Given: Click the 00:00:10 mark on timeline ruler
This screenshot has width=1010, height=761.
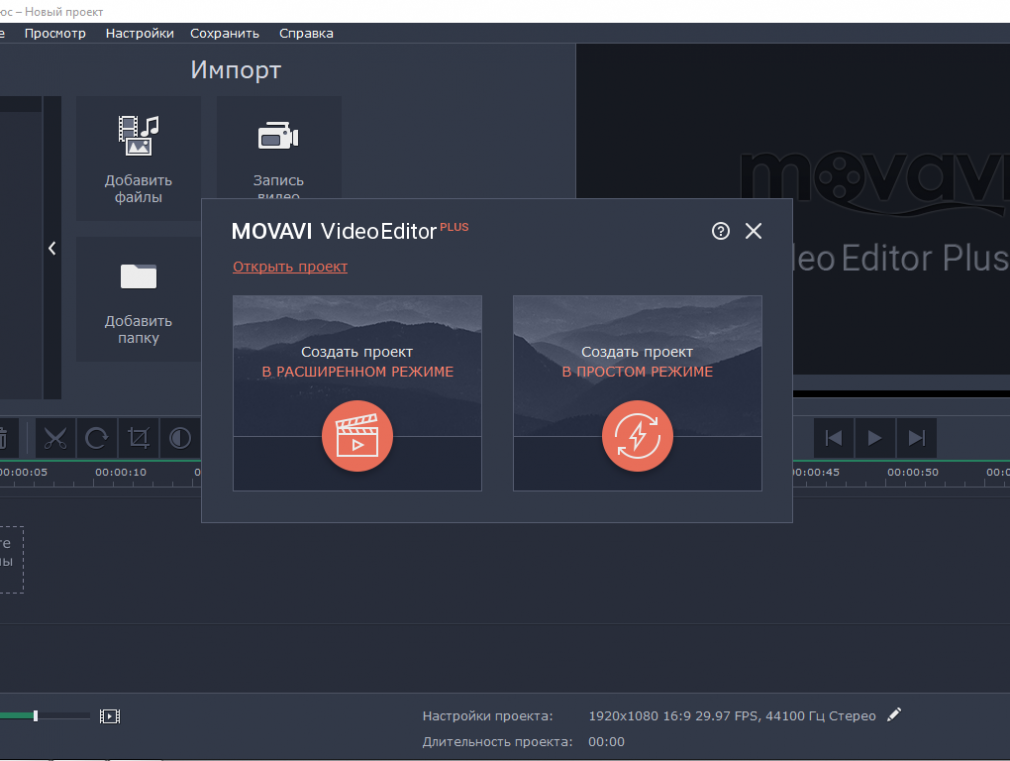Looking at the screenshot, I should coord(120,472).
